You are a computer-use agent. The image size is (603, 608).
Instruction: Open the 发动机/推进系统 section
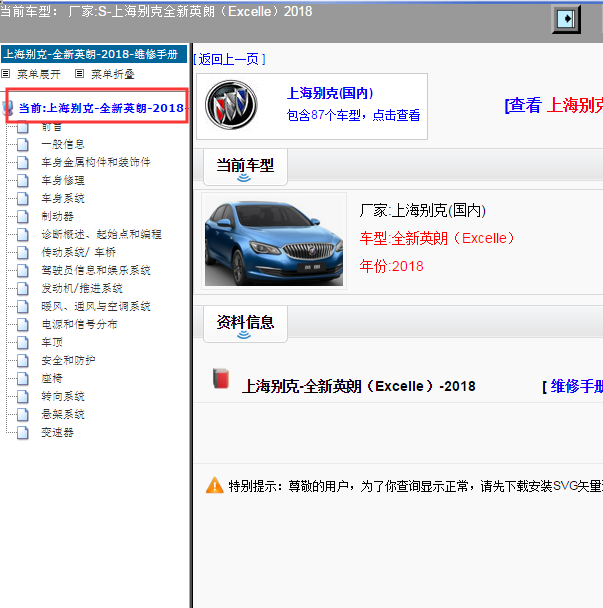coord(82,288)
